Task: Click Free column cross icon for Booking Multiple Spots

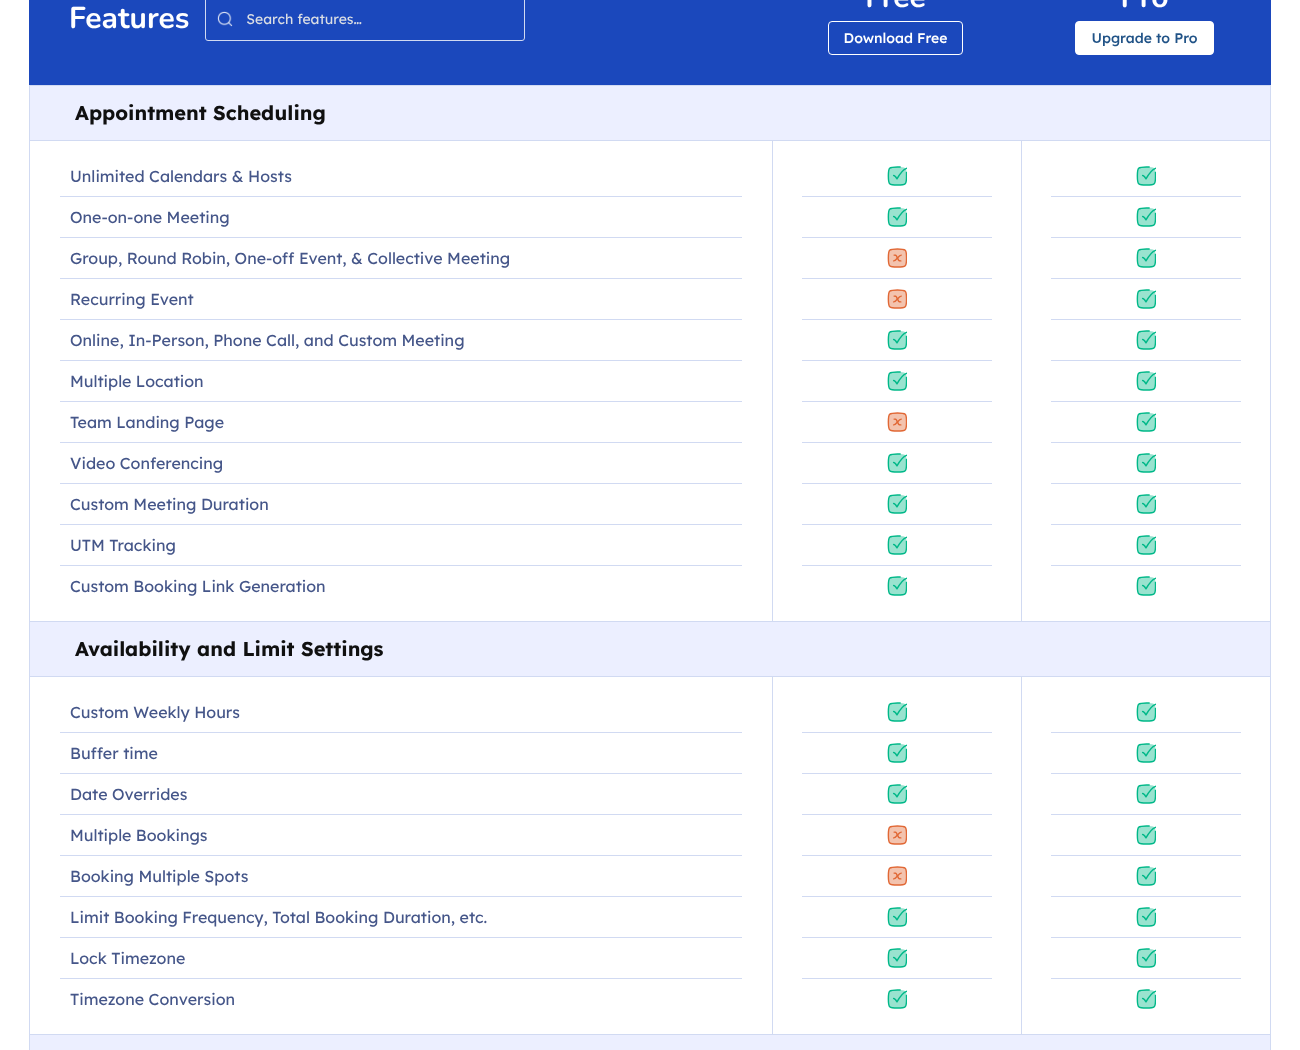Action: pos(898,876)
